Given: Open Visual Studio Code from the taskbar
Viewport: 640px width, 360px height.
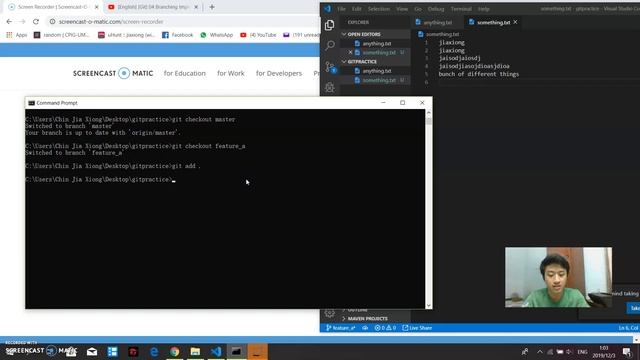Looking at the screenshot, I should point(216,351).
